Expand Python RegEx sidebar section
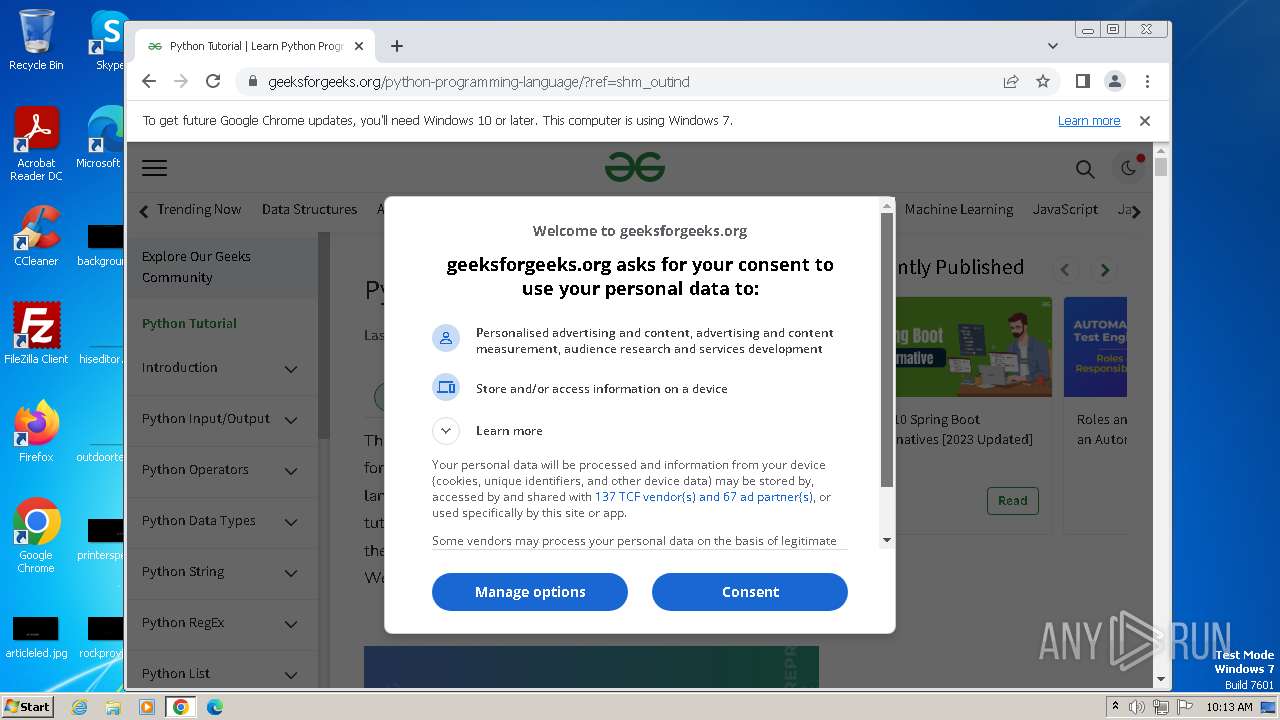Screen dimensions: 1280x720 click(291, 624)
